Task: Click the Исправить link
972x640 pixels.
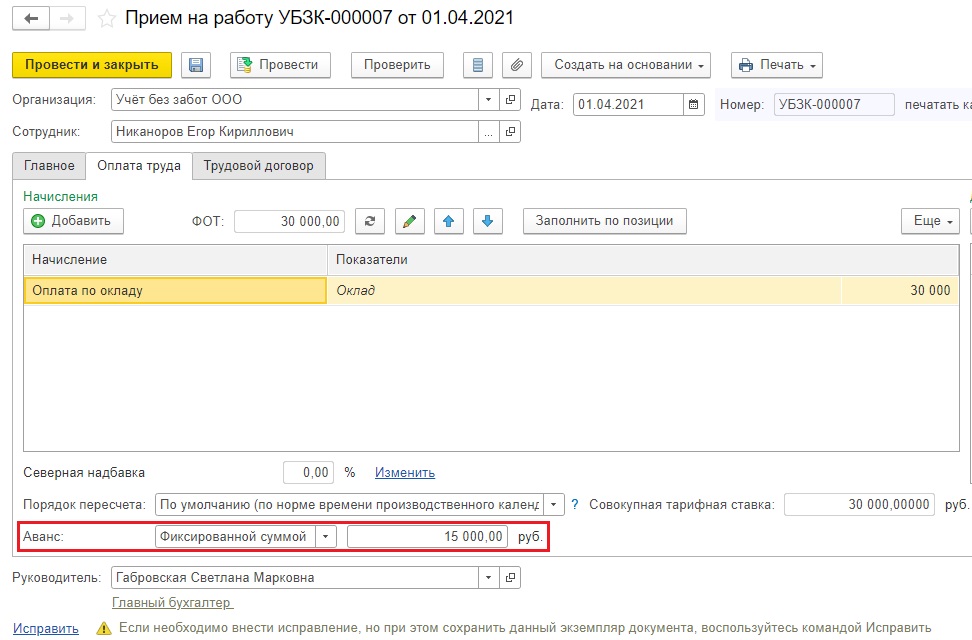Action: (46, 628)
